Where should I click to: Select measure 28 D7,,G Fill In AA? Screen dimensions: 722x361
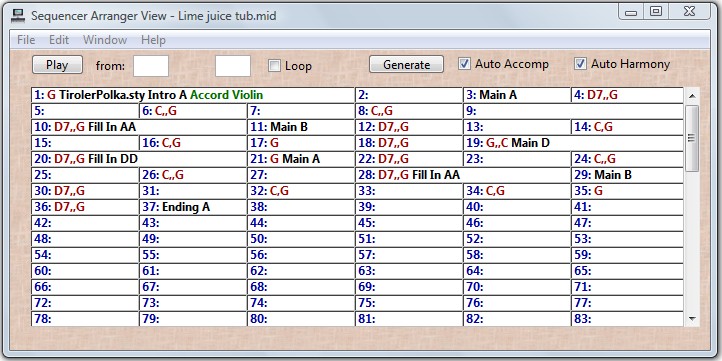[x=463, y=175]
